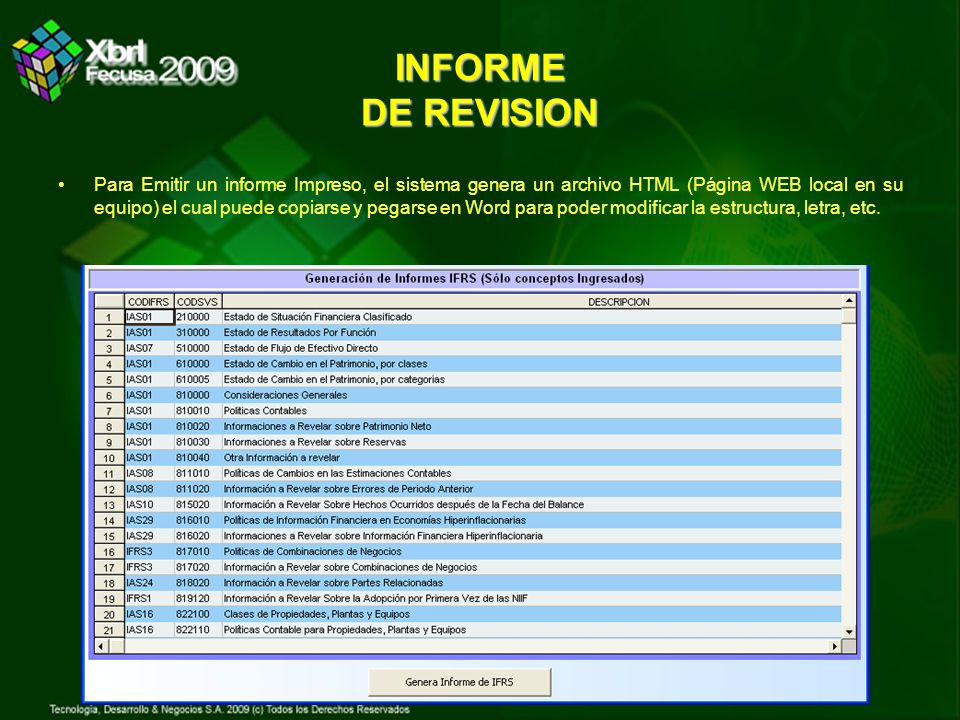Click the IAS07 code cell
Image resolution: width=960 pixels, height=720 pixels.
pyautogui.click(x=149, y=348)
